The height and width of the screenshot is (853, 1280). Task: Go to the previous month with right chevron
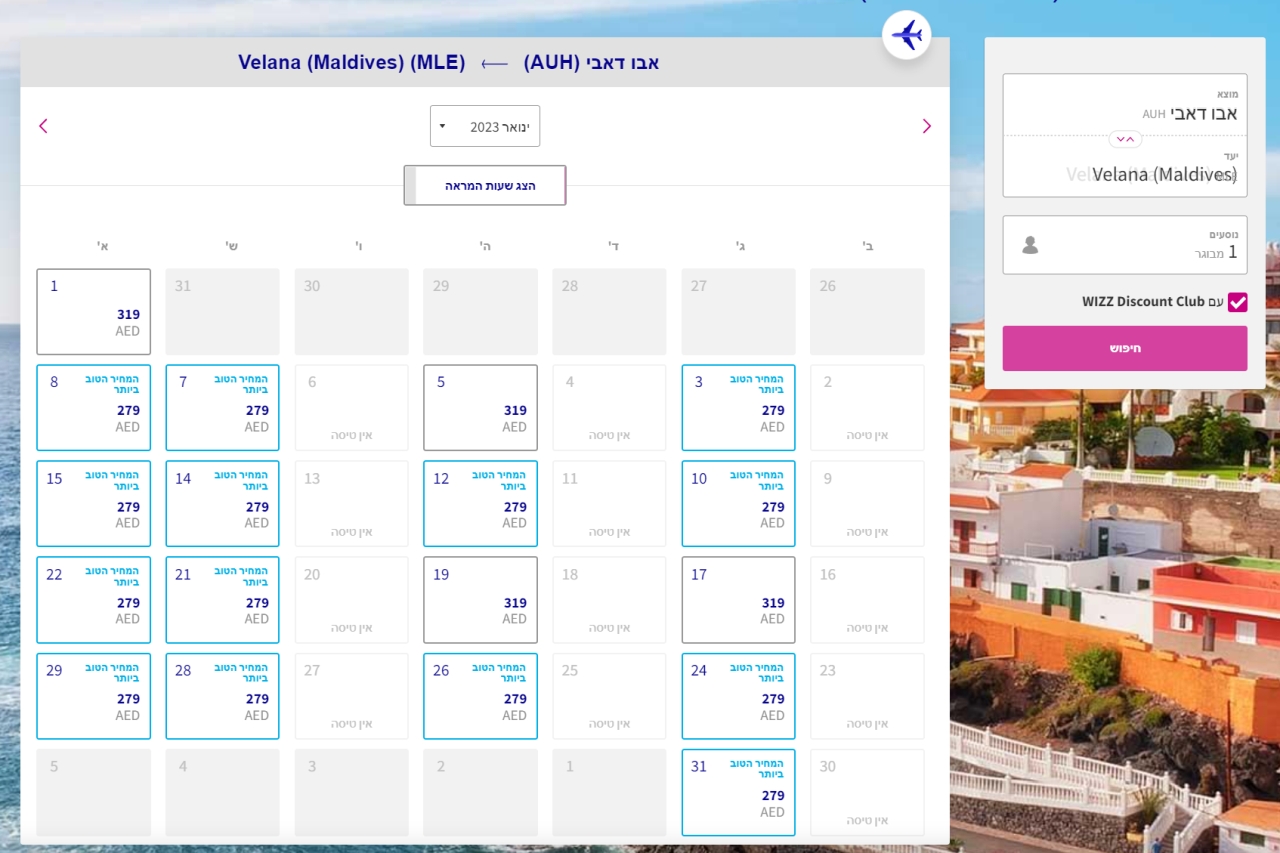926,126
